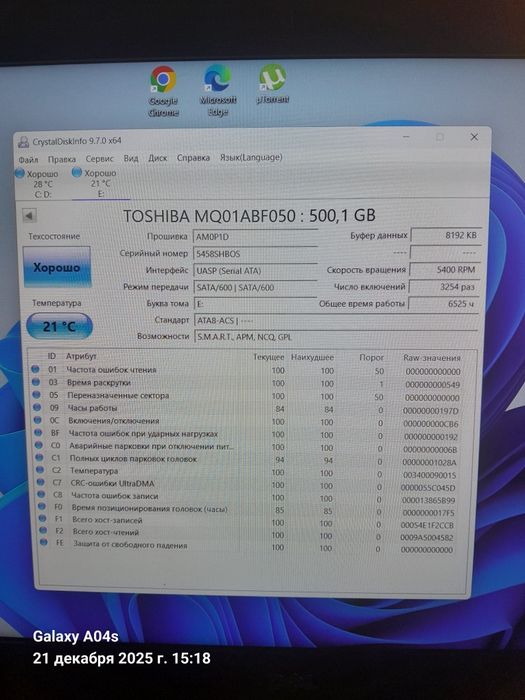525x700 pixels.
Task: Click the Атрибут column header
Action: pos(81,356)
